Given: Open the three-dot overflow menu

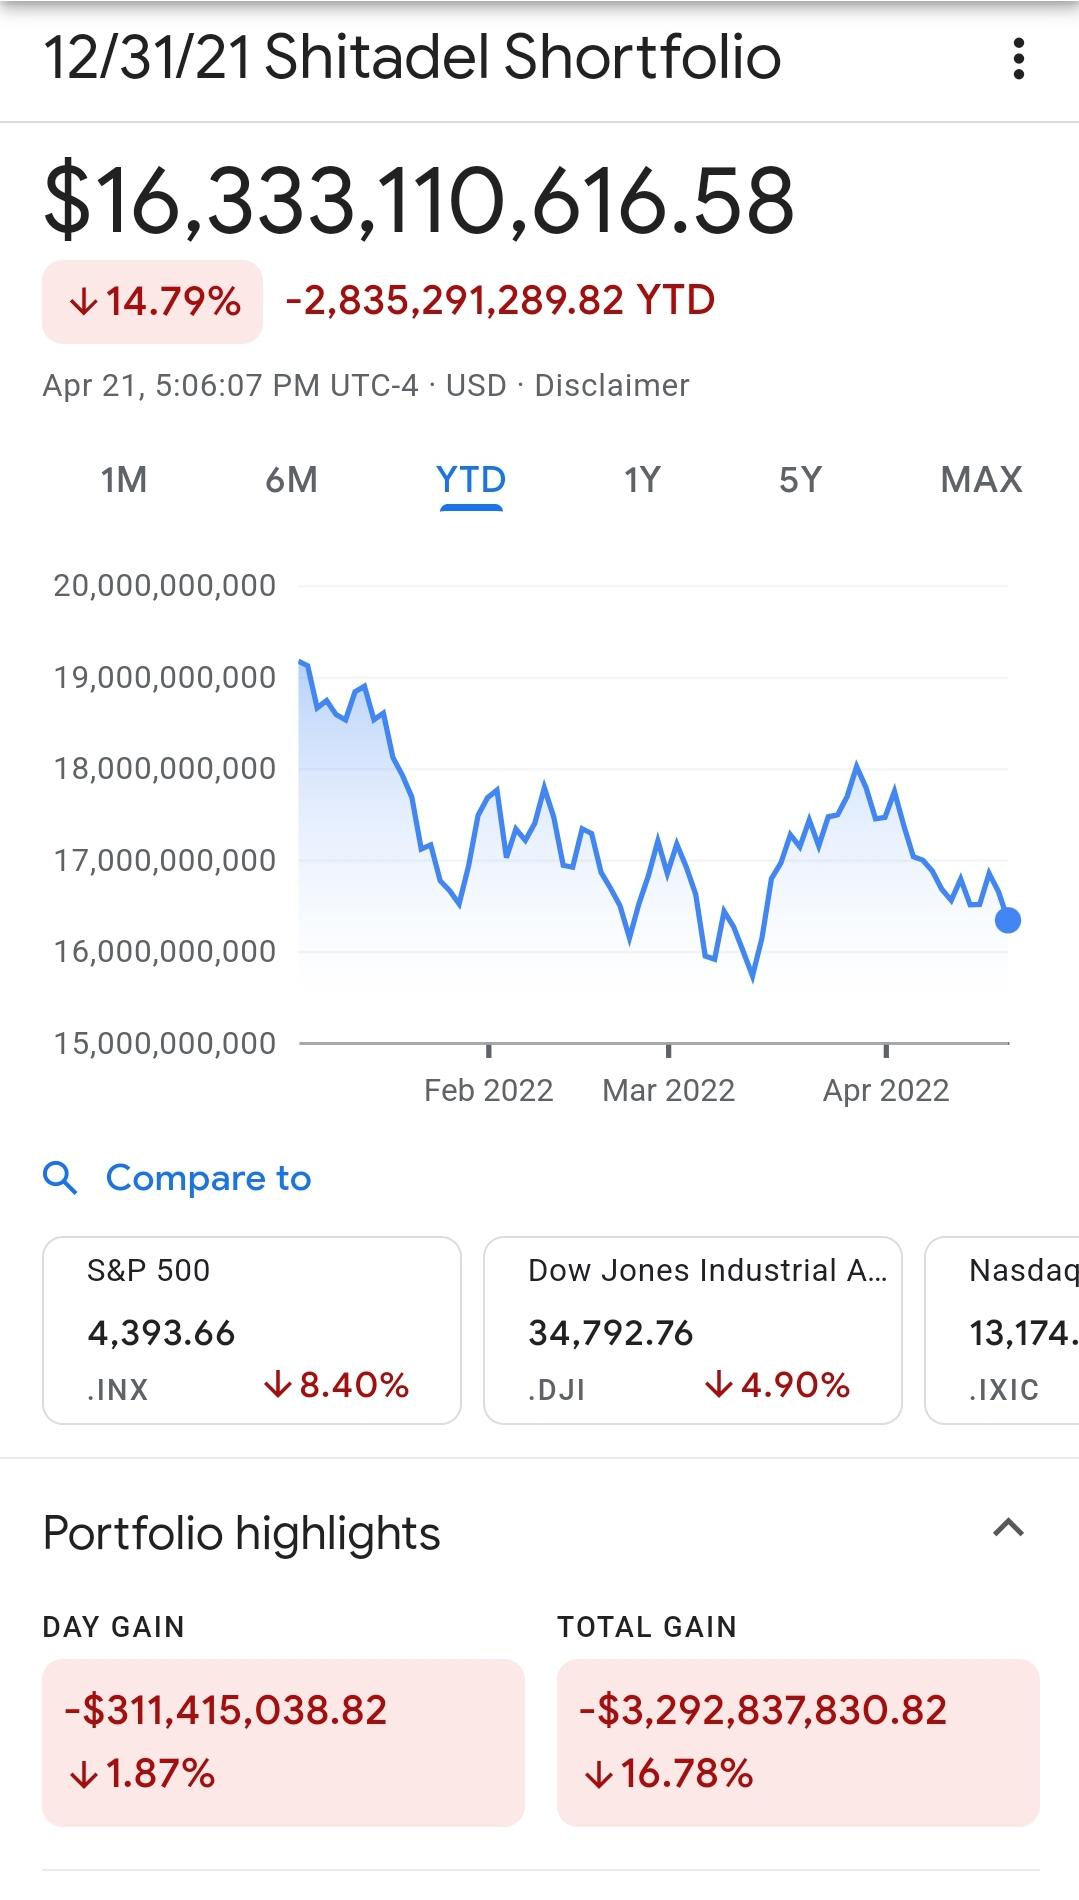Looking at the screenshot, I should tap(1018, 58).
